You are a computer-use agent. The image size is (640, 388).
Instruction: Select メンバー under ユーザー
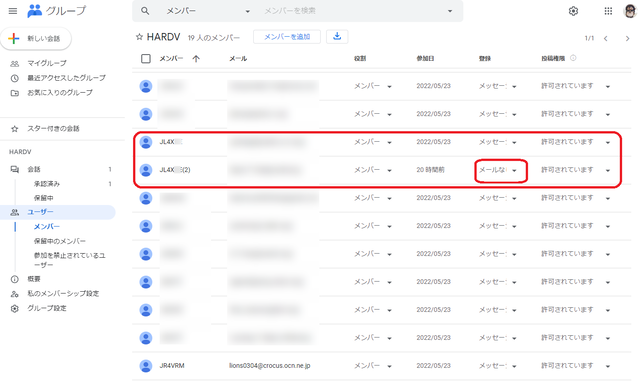pos(47,226)
